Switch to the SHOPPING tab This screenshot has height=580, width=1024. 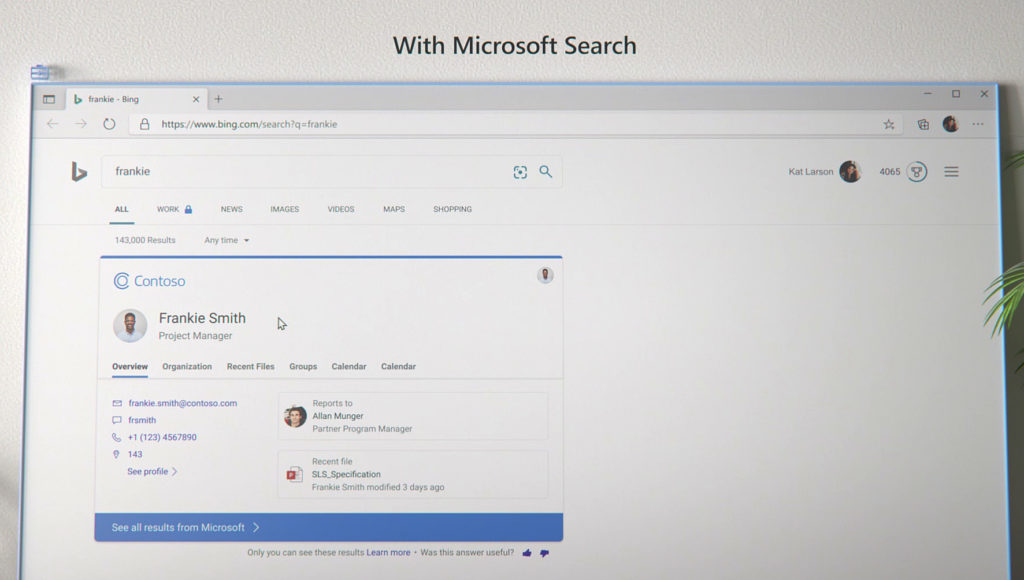click(453, 209)
